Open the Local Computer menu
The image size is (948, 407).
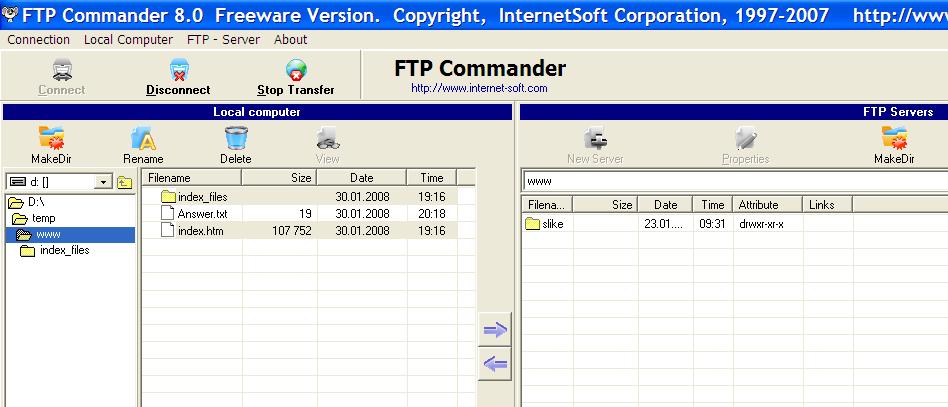click(128, 40)
